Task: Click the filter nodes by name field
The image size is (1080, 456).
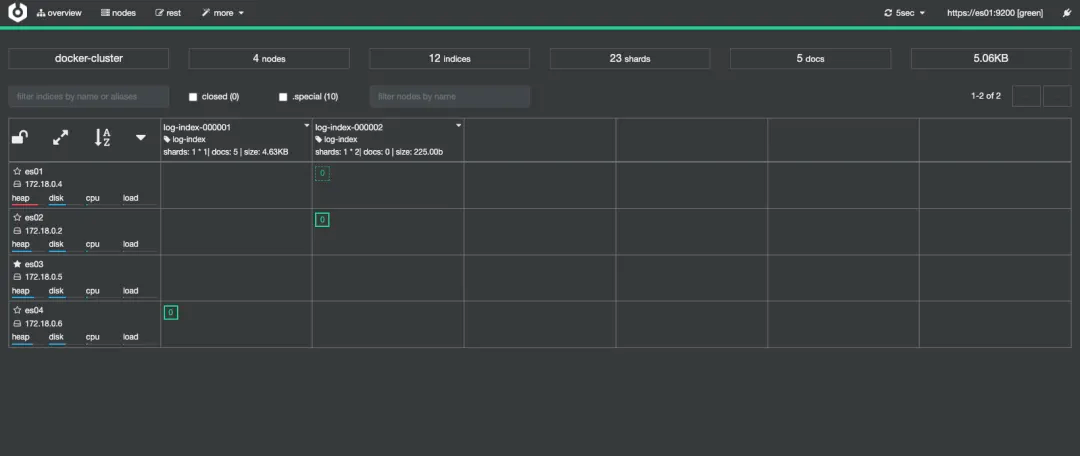Action: pyautogui.click(x=450, y=96)
